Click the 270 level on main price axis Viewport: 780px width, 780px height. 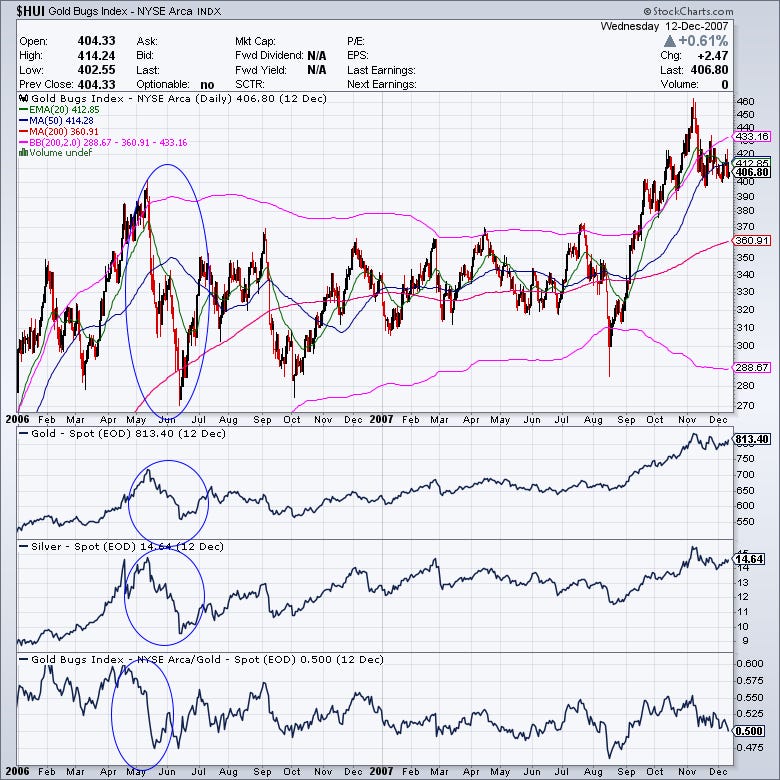pyautogui.click(x=745, y=405)
